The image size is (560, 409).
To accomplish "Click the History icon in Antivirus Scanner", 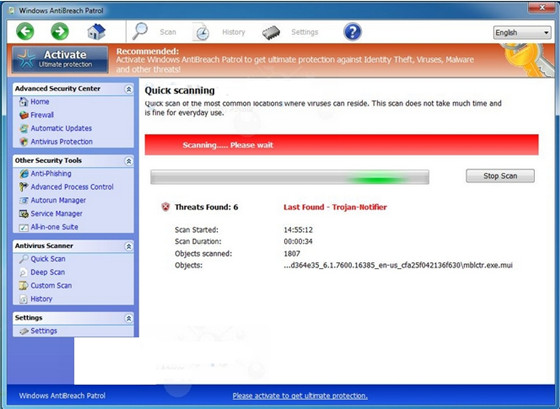I will [x=24, y=299].
